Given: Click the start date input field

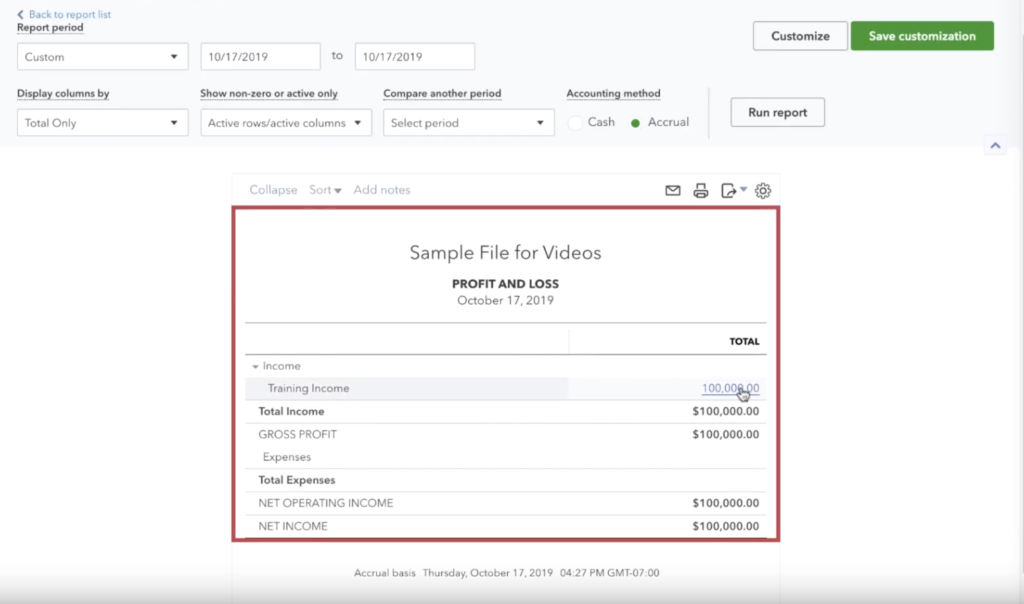Looking at the screenshot, I should coord(260,57).
